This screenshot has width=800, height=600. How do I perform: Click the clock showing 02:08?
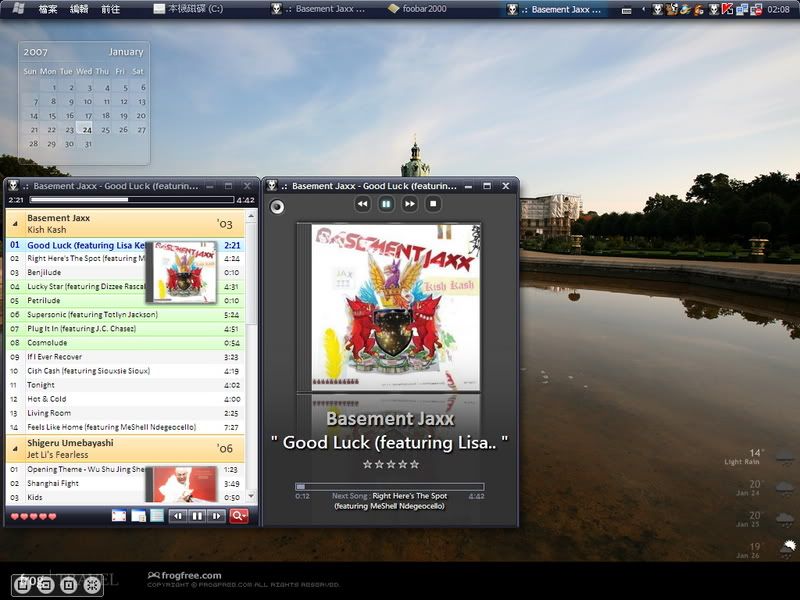(x=778, y=9)
